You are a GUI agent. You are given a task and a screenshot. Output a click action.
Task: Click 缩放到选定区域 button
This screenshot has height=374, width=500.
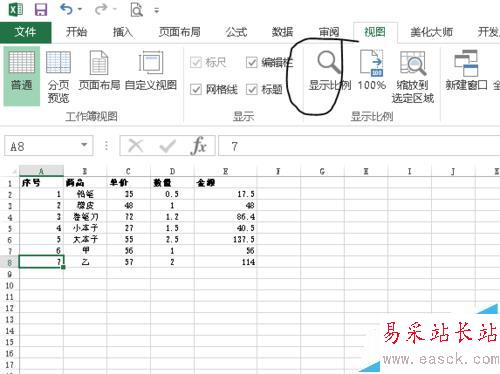(x=413, y=77)
